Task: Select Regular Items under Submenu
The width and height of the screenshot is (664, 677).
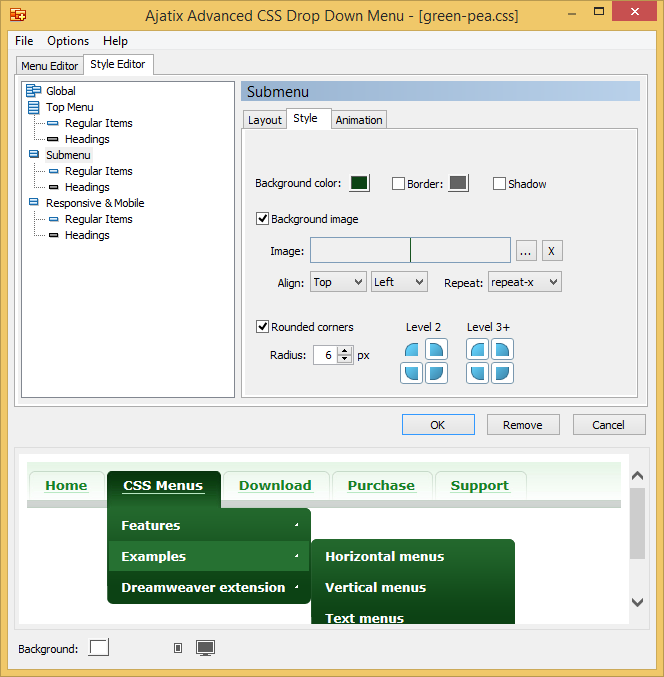Action: pos(98,171)
